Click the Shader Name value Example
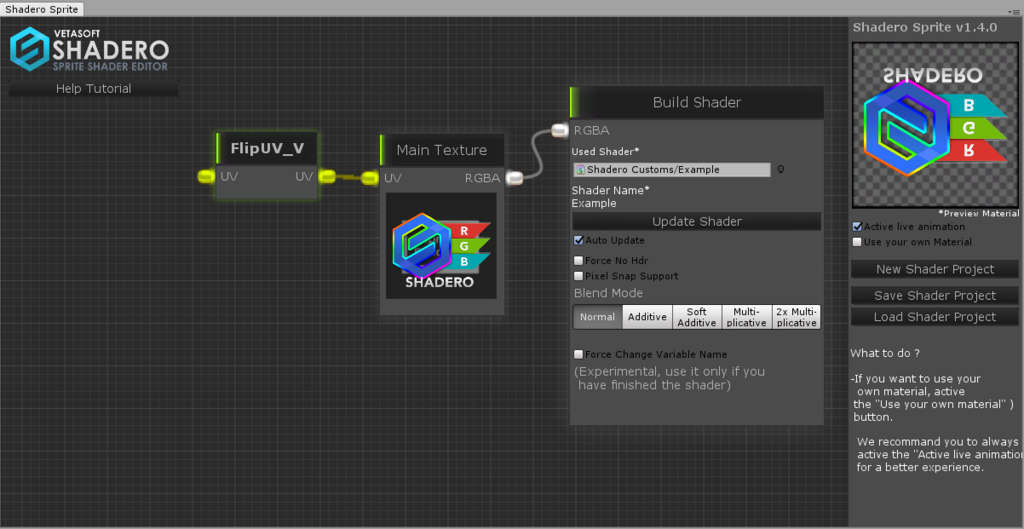 click(594, 203)
